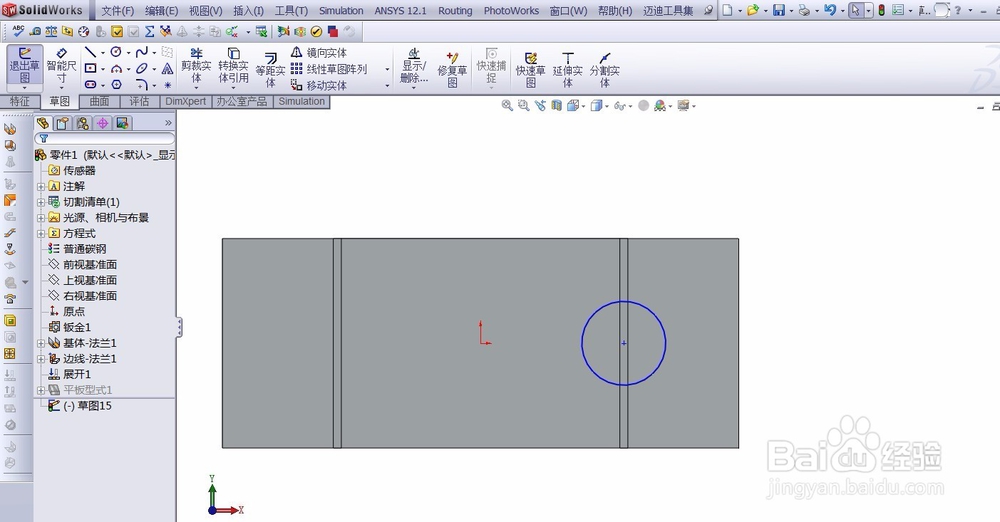Open the 编辑(E) menu
Viewport: 1000px width, 522px height.
pyautogui.click(x=161, y=11)
